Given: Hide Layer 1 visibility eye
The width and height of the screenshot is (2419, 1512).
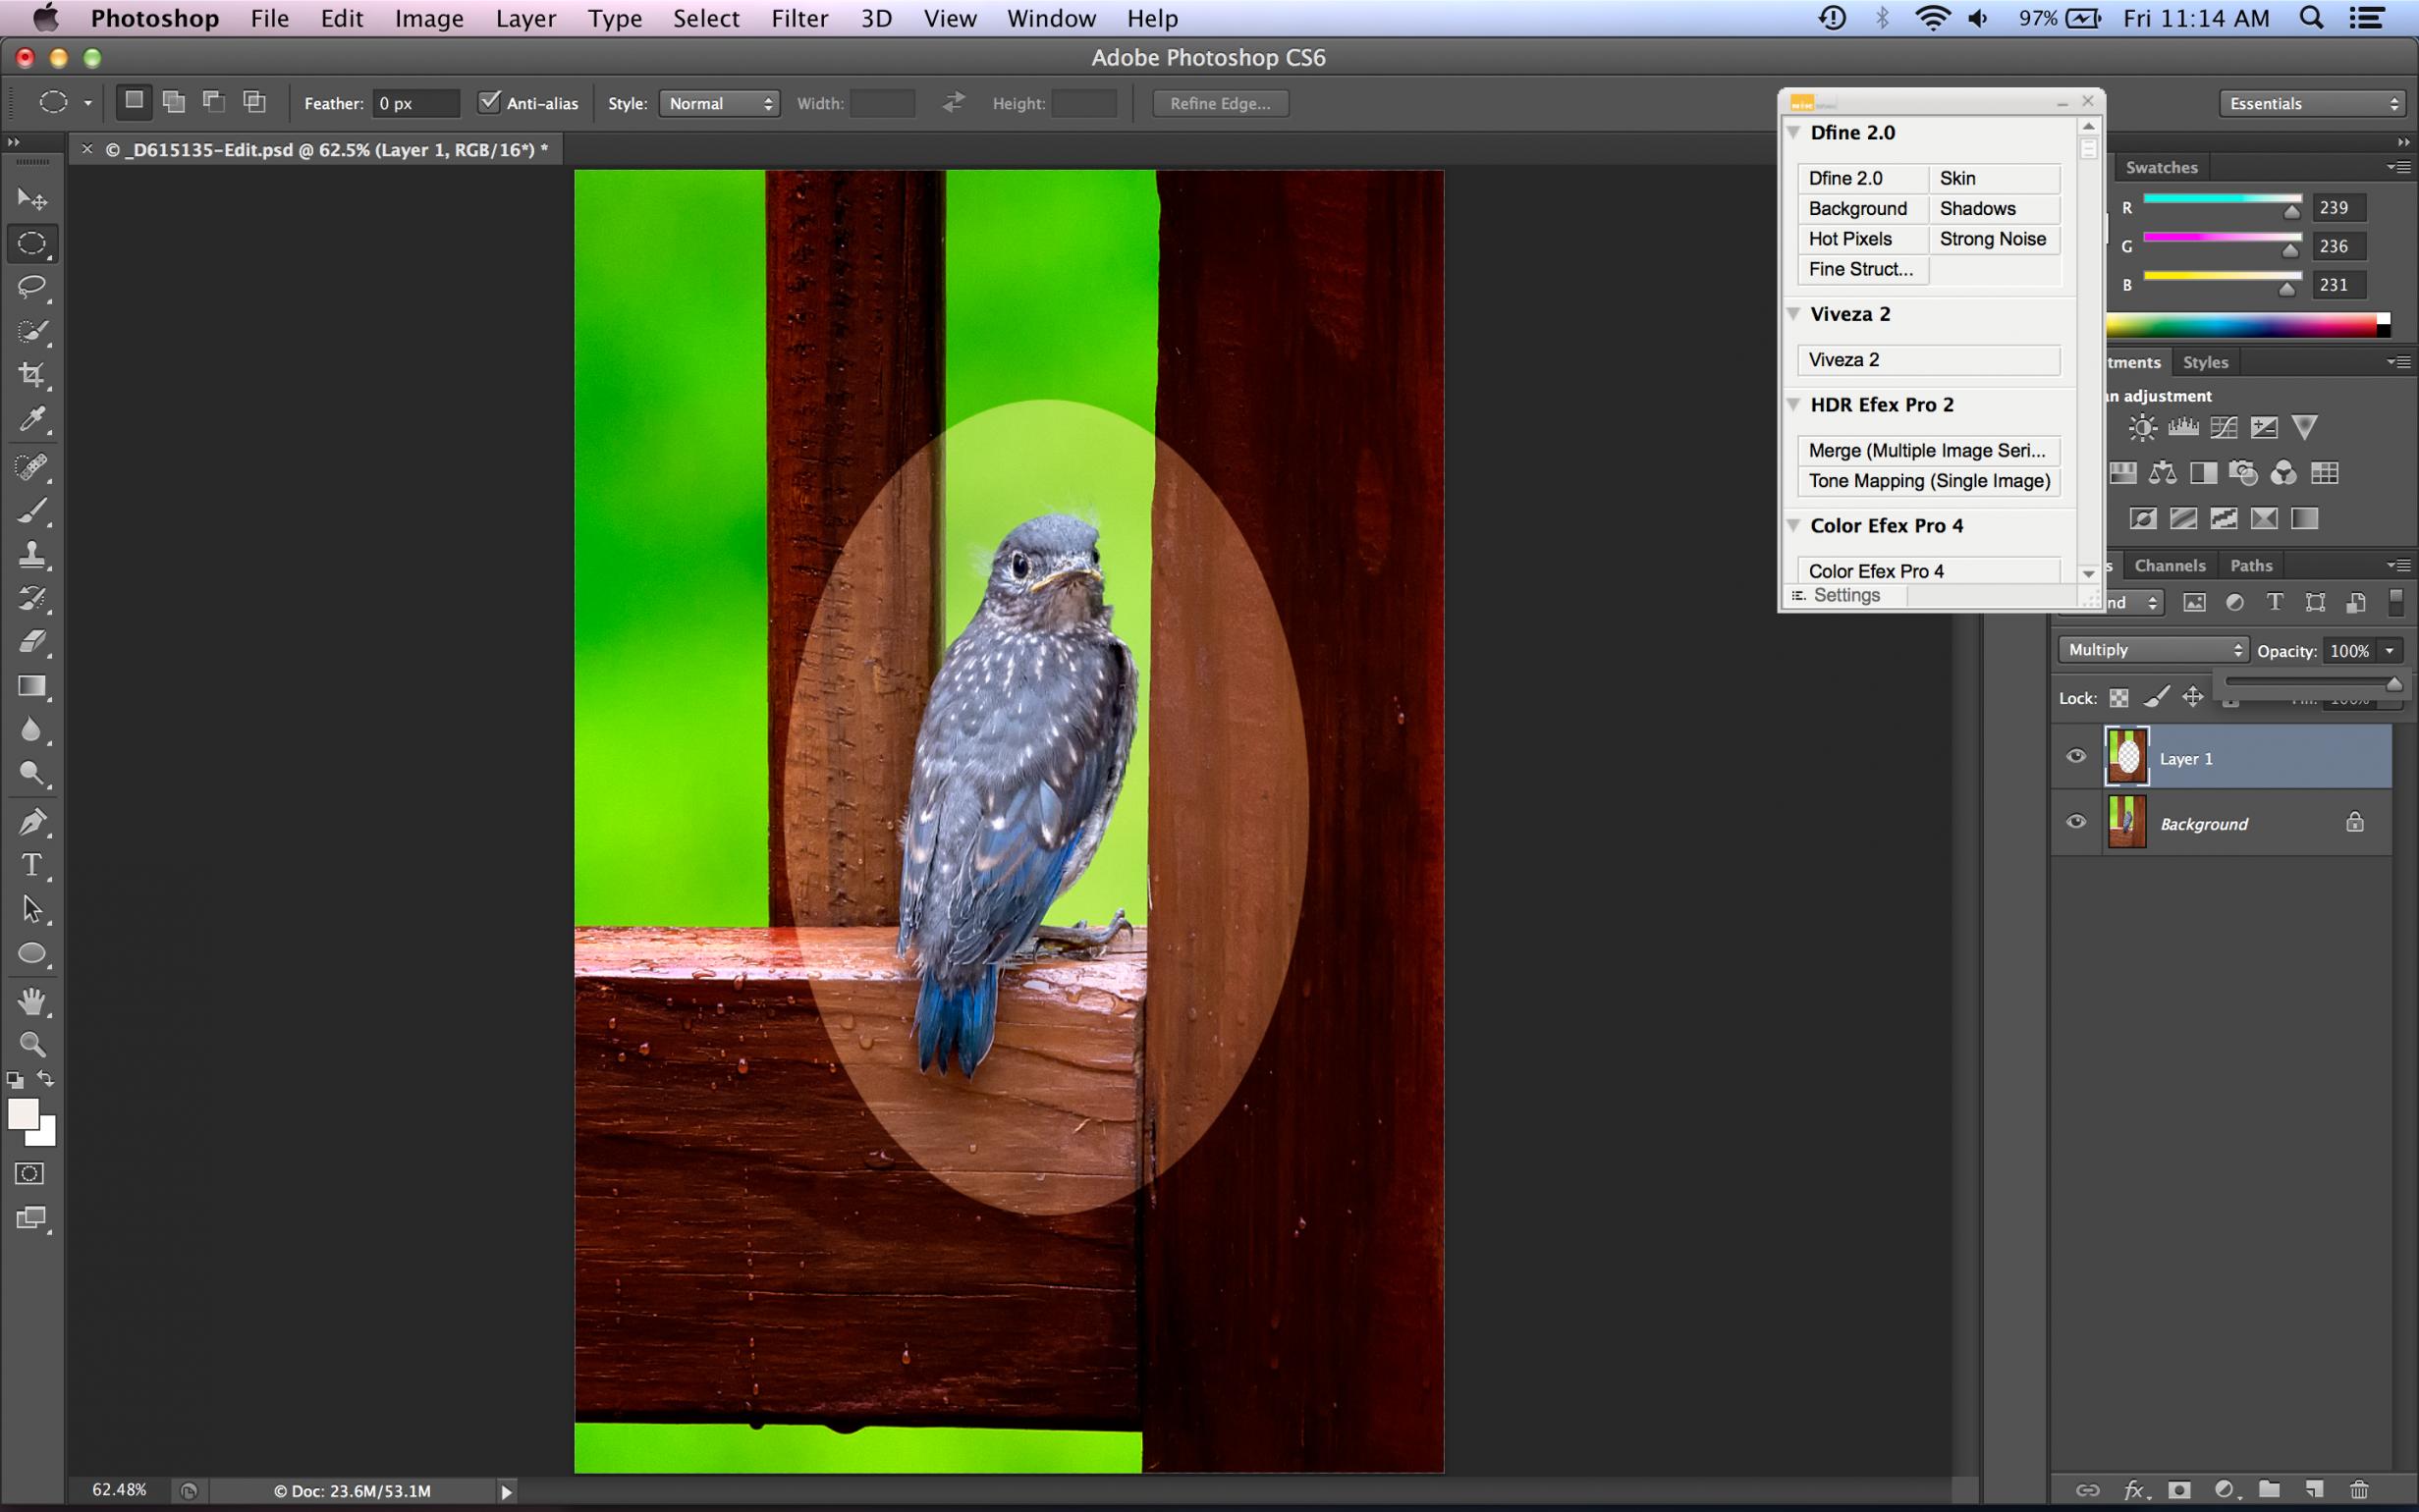Looking at the screenshot, I should [x=2076, y=756].
